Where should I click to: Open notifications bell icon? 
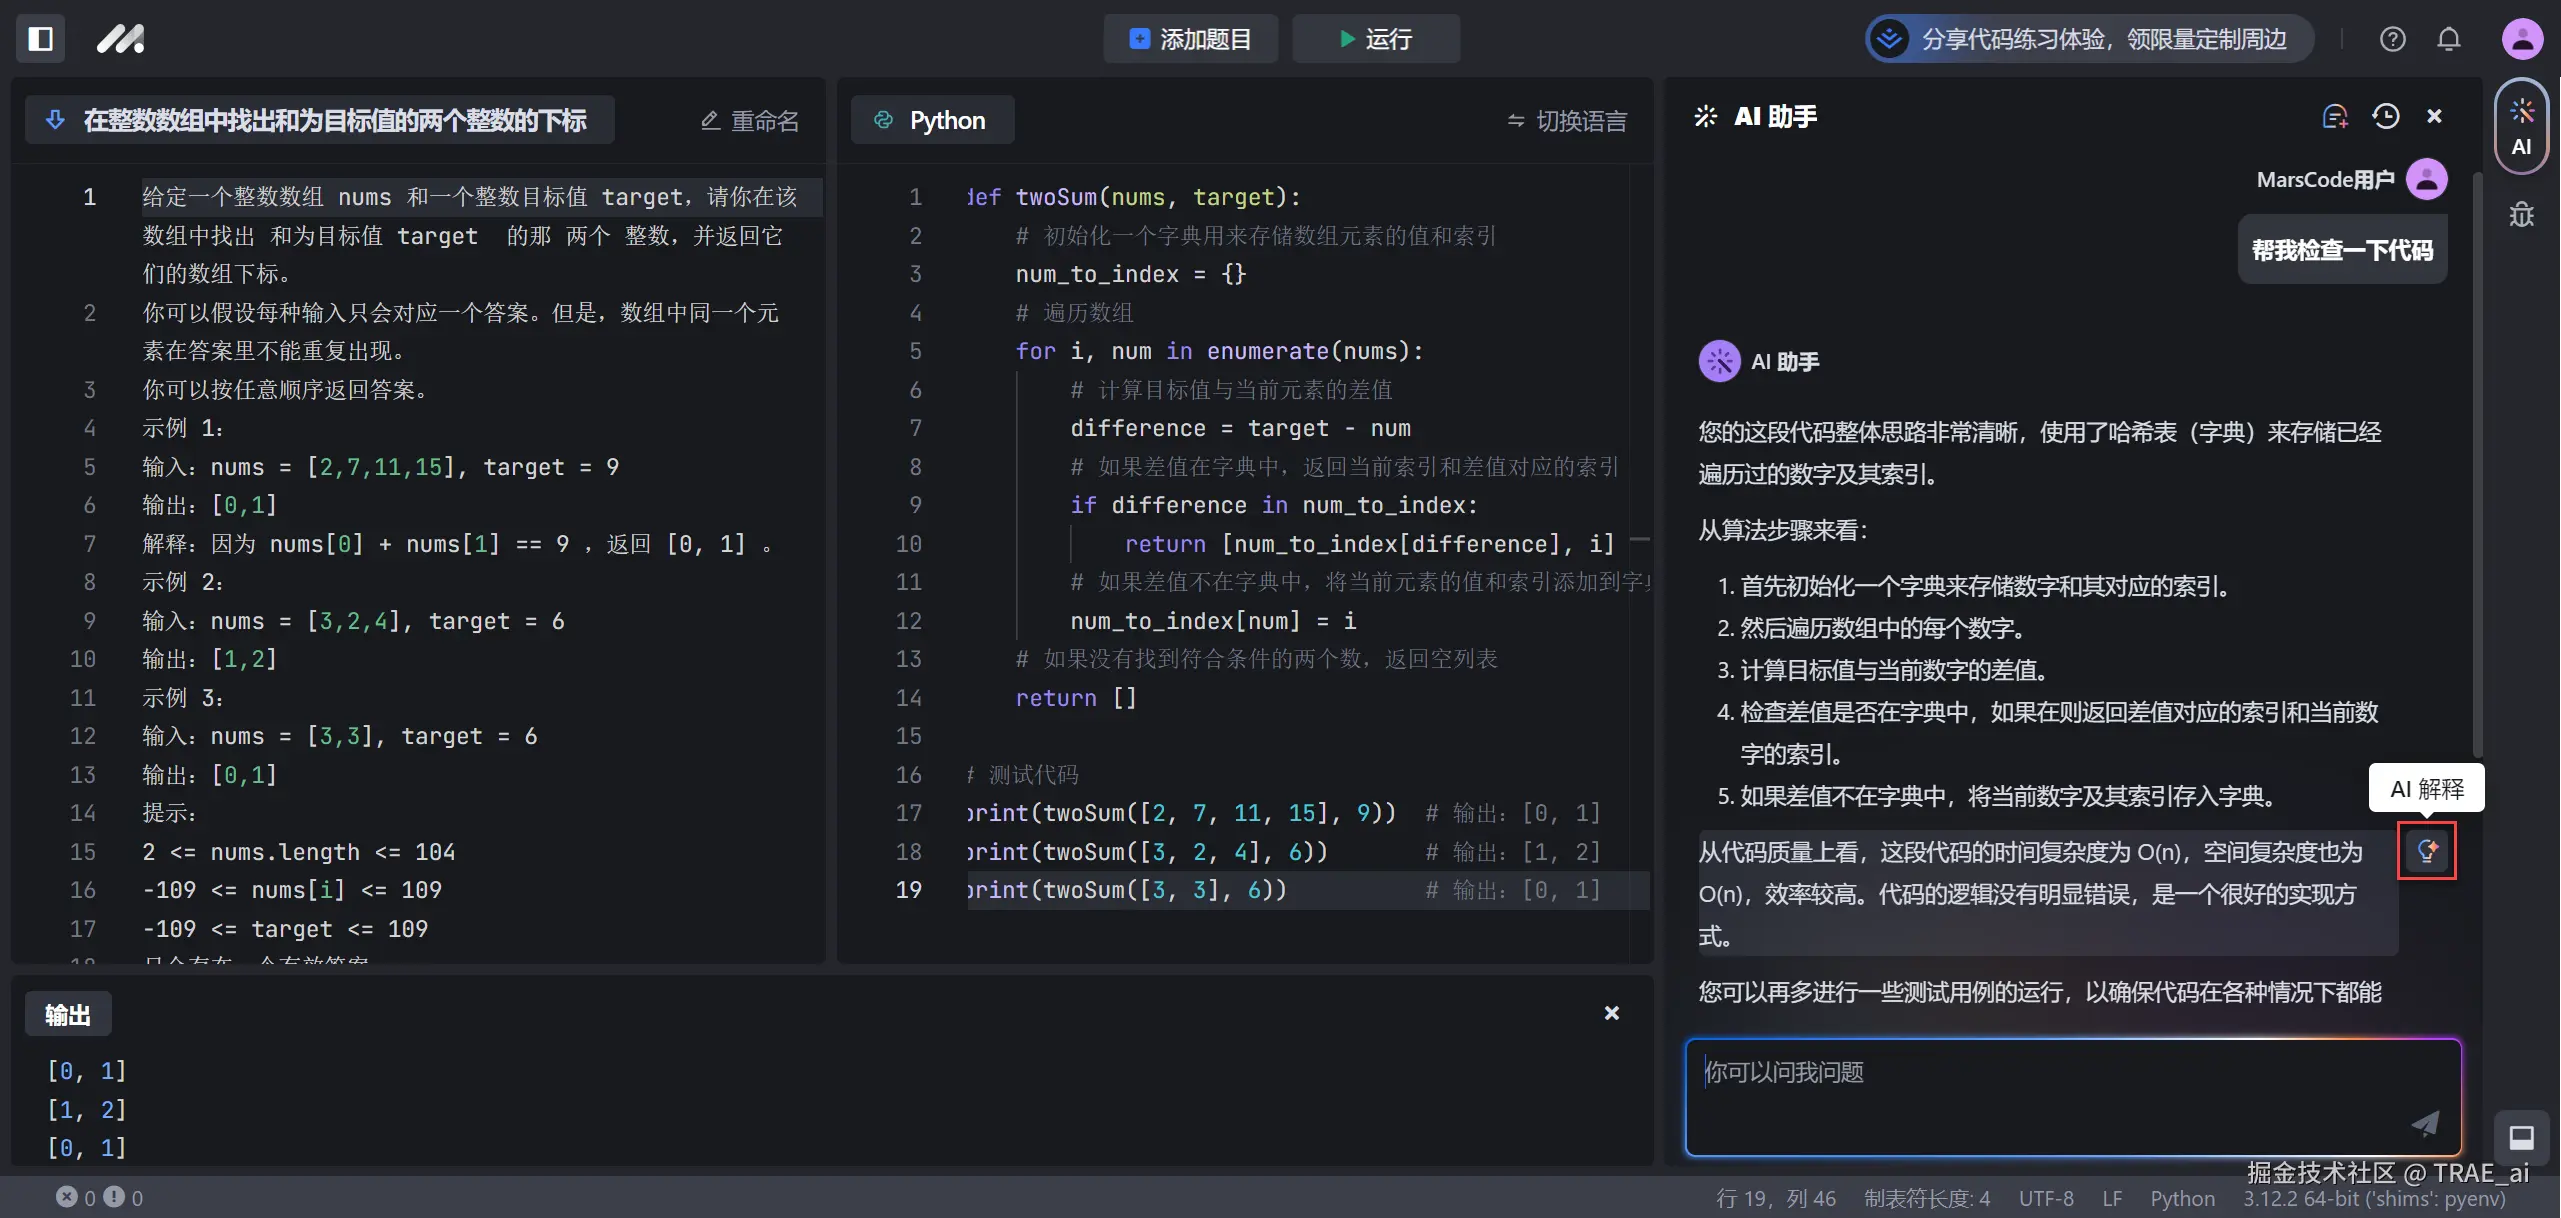pyautogui.click(x=2448, y=39)
